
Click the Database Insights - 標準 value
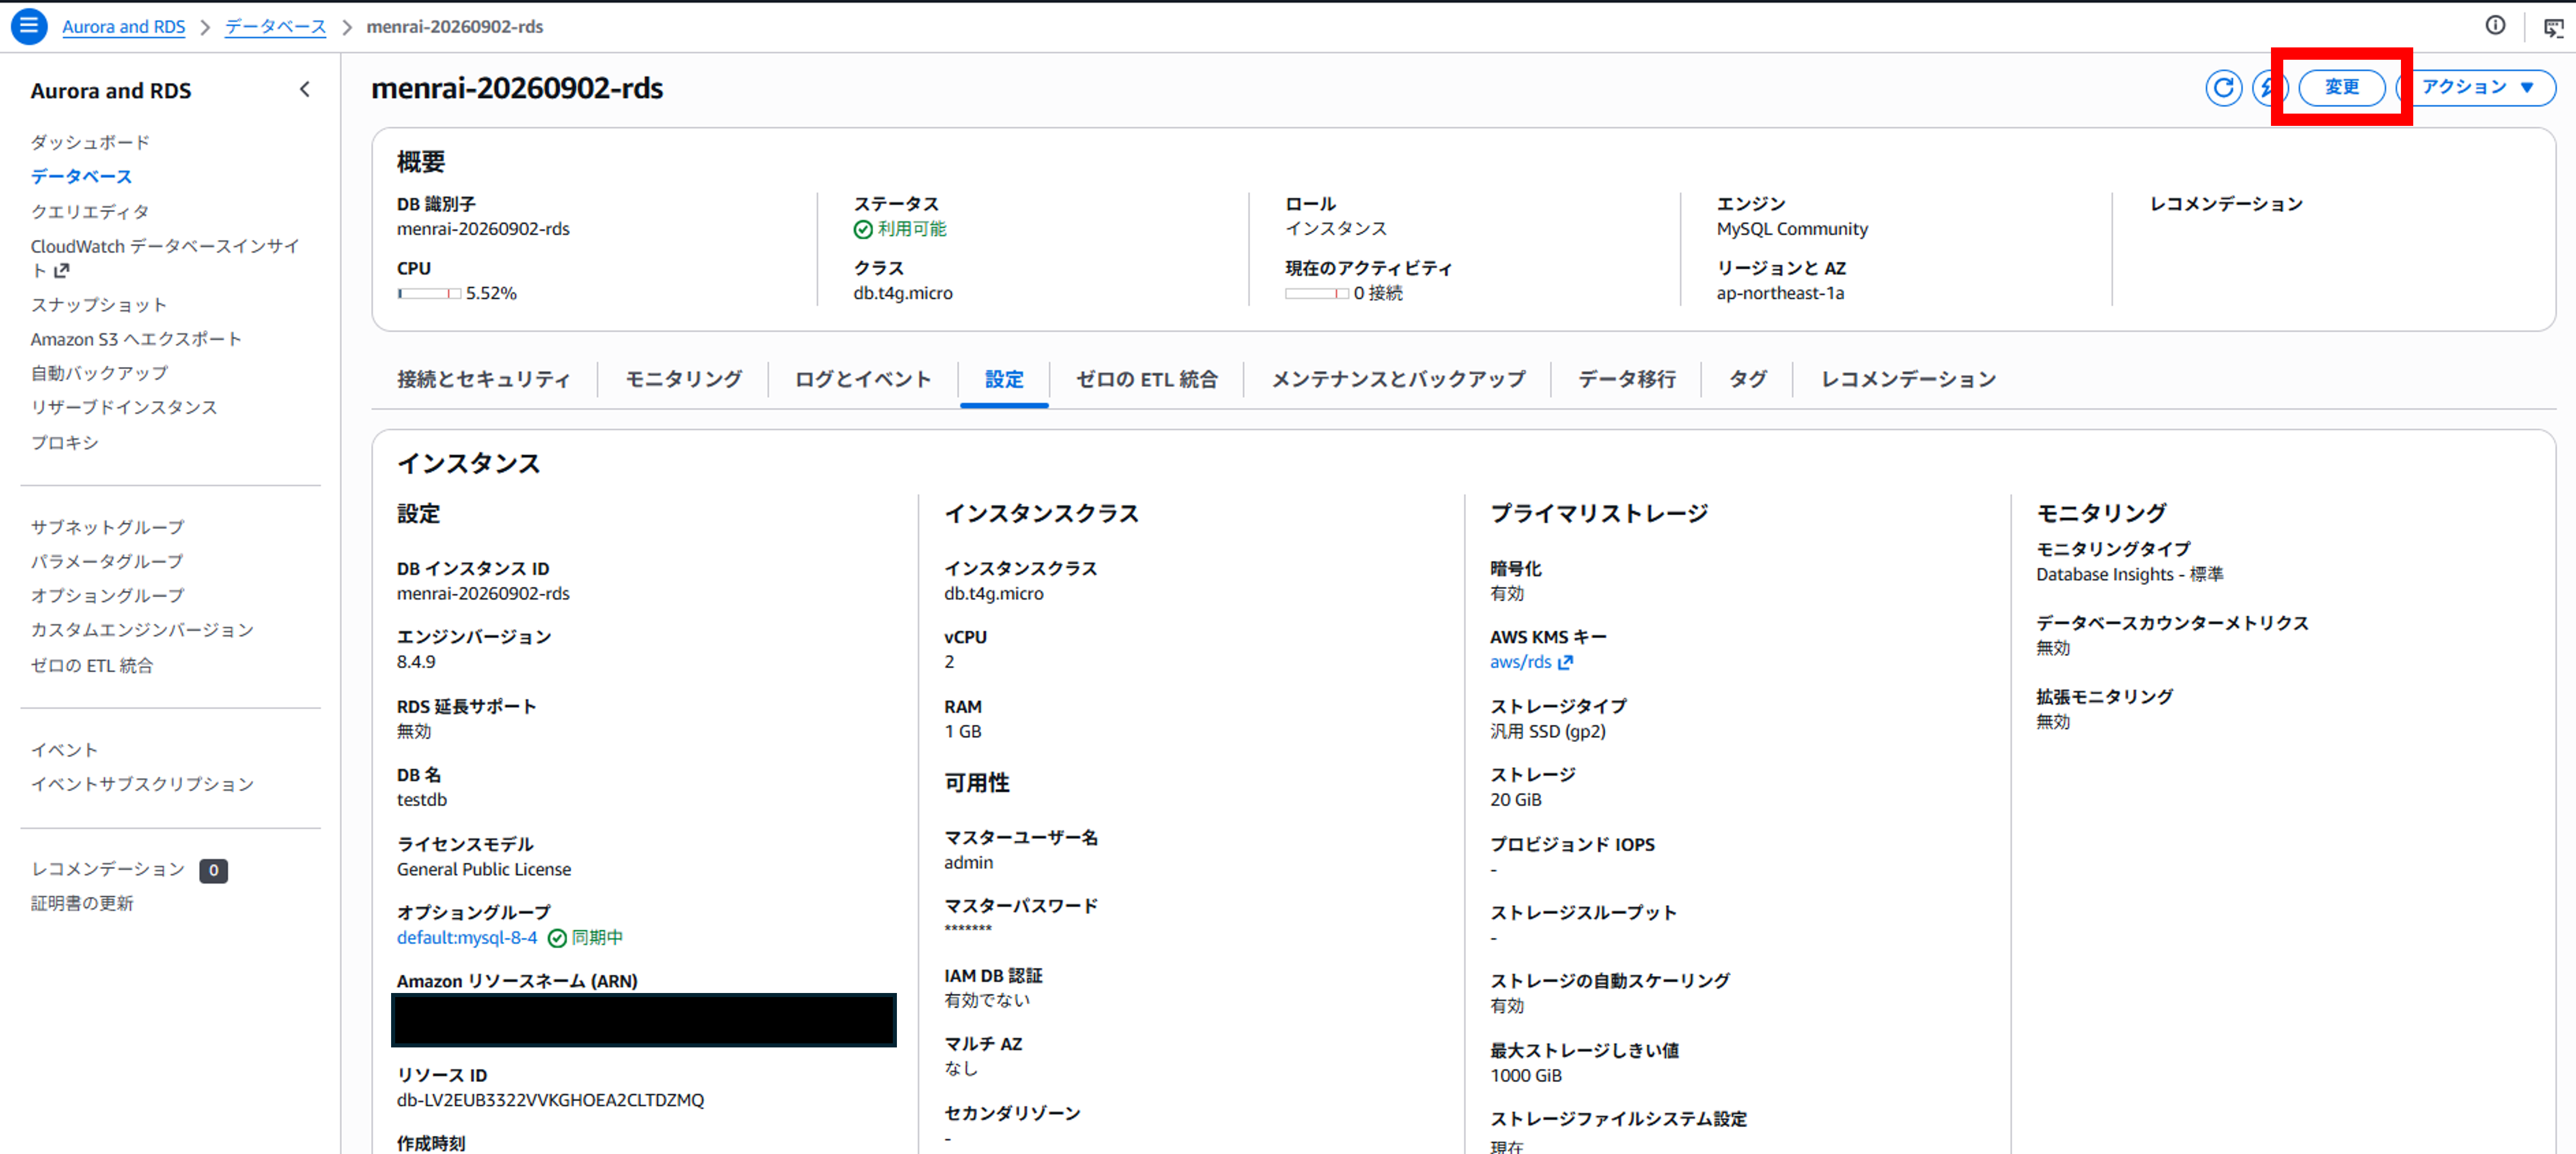tap(2130, 574)
